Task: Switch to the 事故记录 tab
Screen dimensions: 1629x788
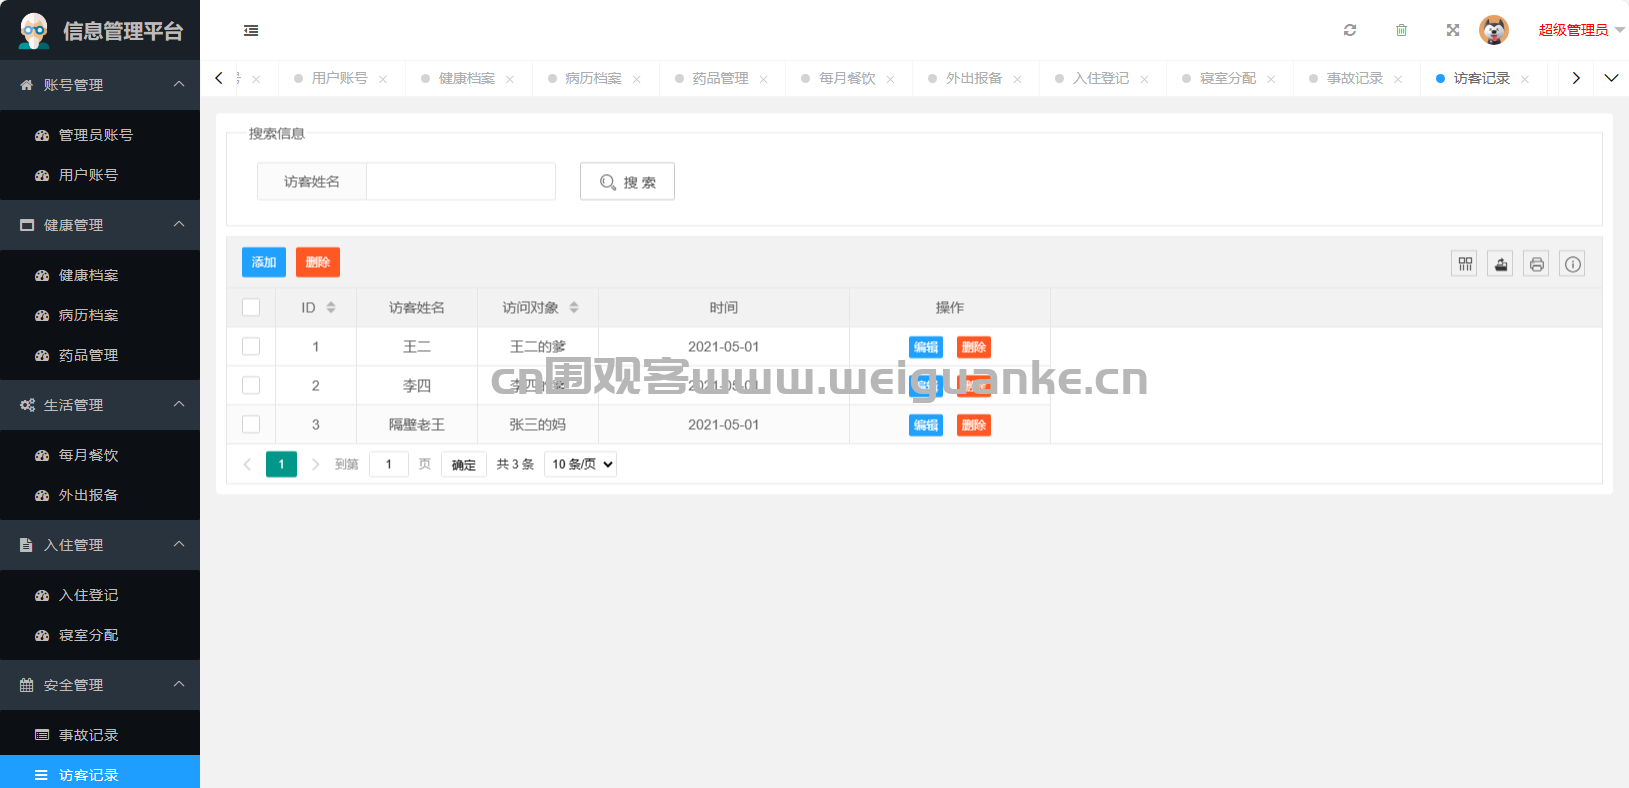Action: pyautogui.click(x=1355, y=78)
